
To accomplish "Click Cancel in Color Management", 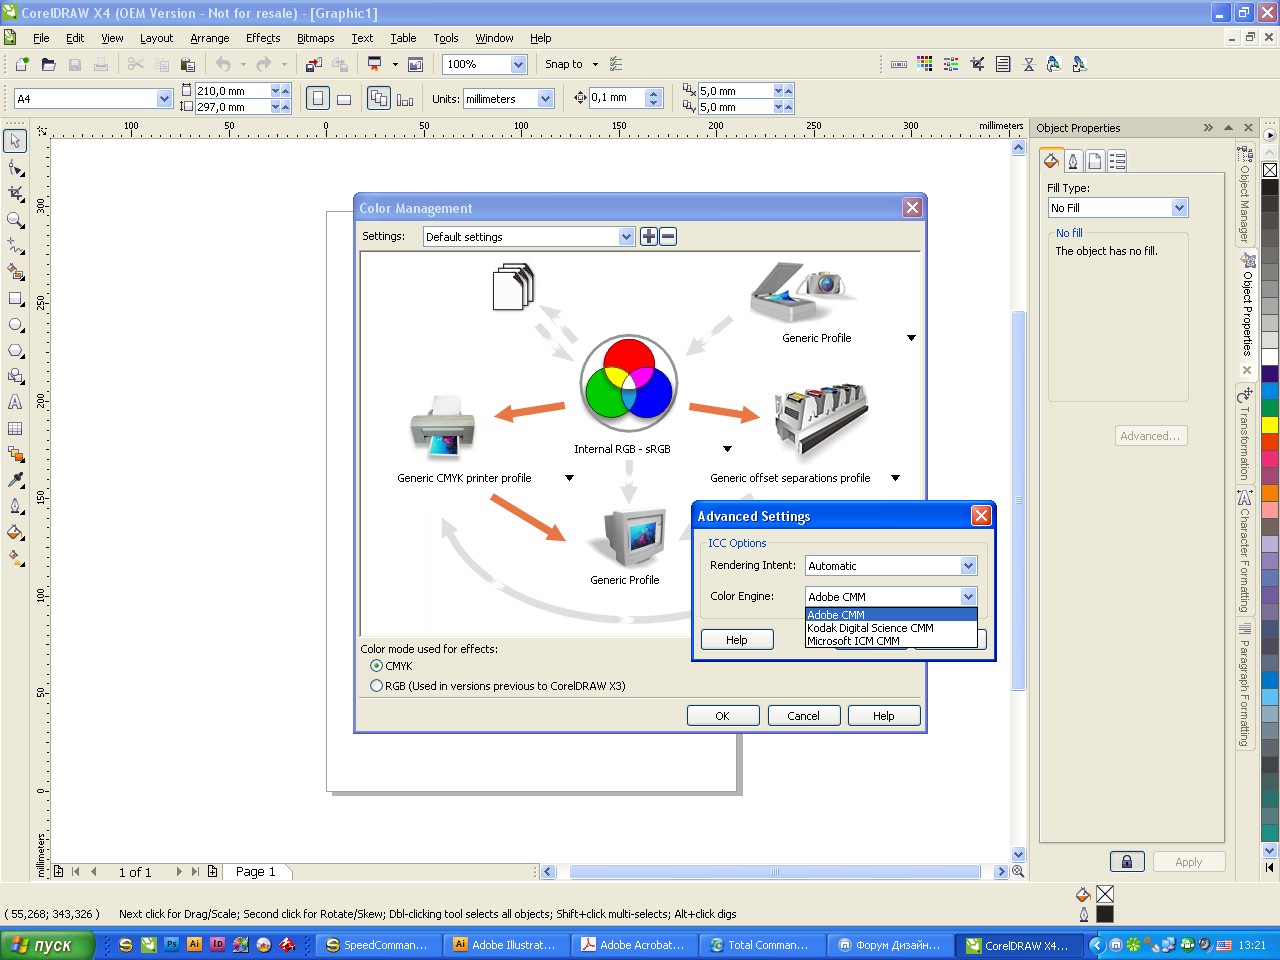I will [x=803, y=716].
